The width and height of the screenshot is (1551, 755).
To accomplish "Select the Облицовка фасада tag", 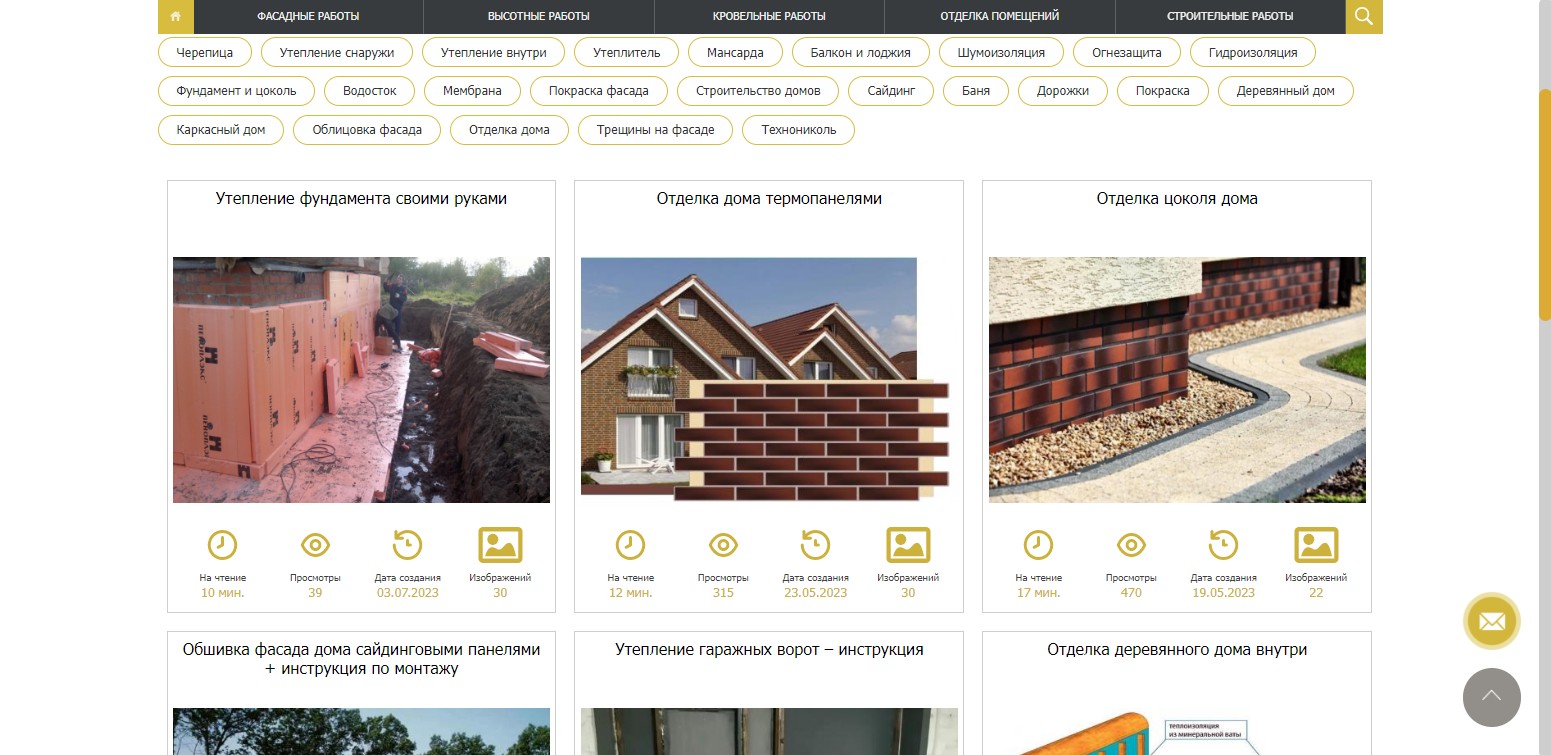I will [367, 130].
